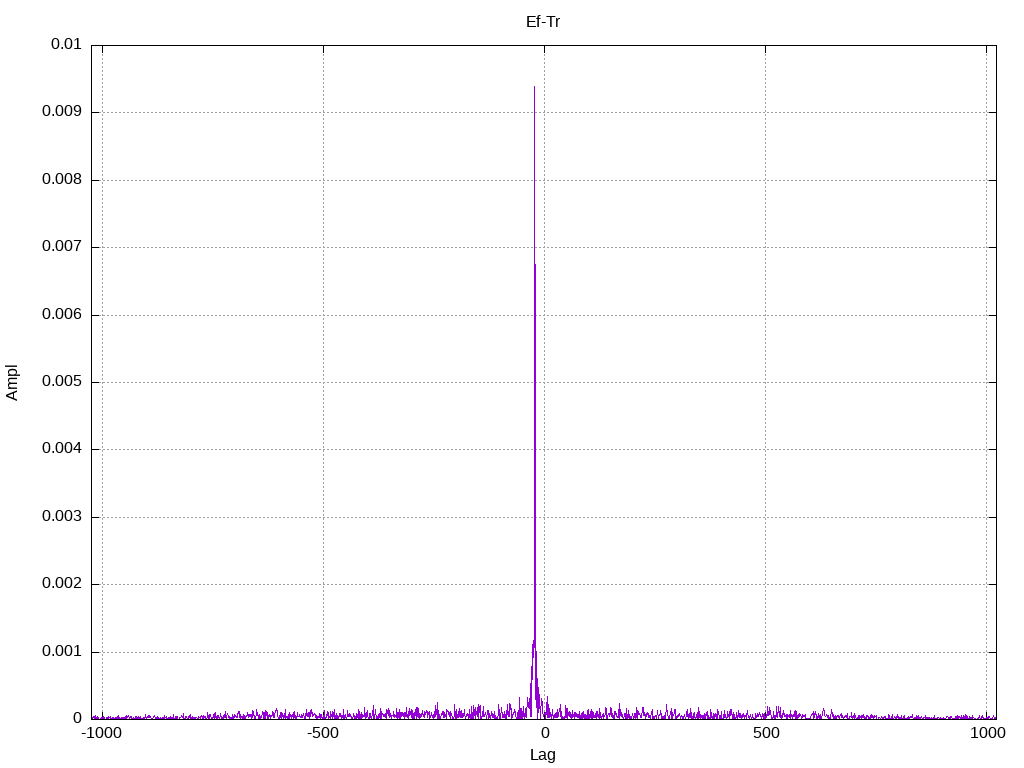Select the "Lag" x-axis label
The height and width of the screenshot is (768, 1024).
coord(543,755)
